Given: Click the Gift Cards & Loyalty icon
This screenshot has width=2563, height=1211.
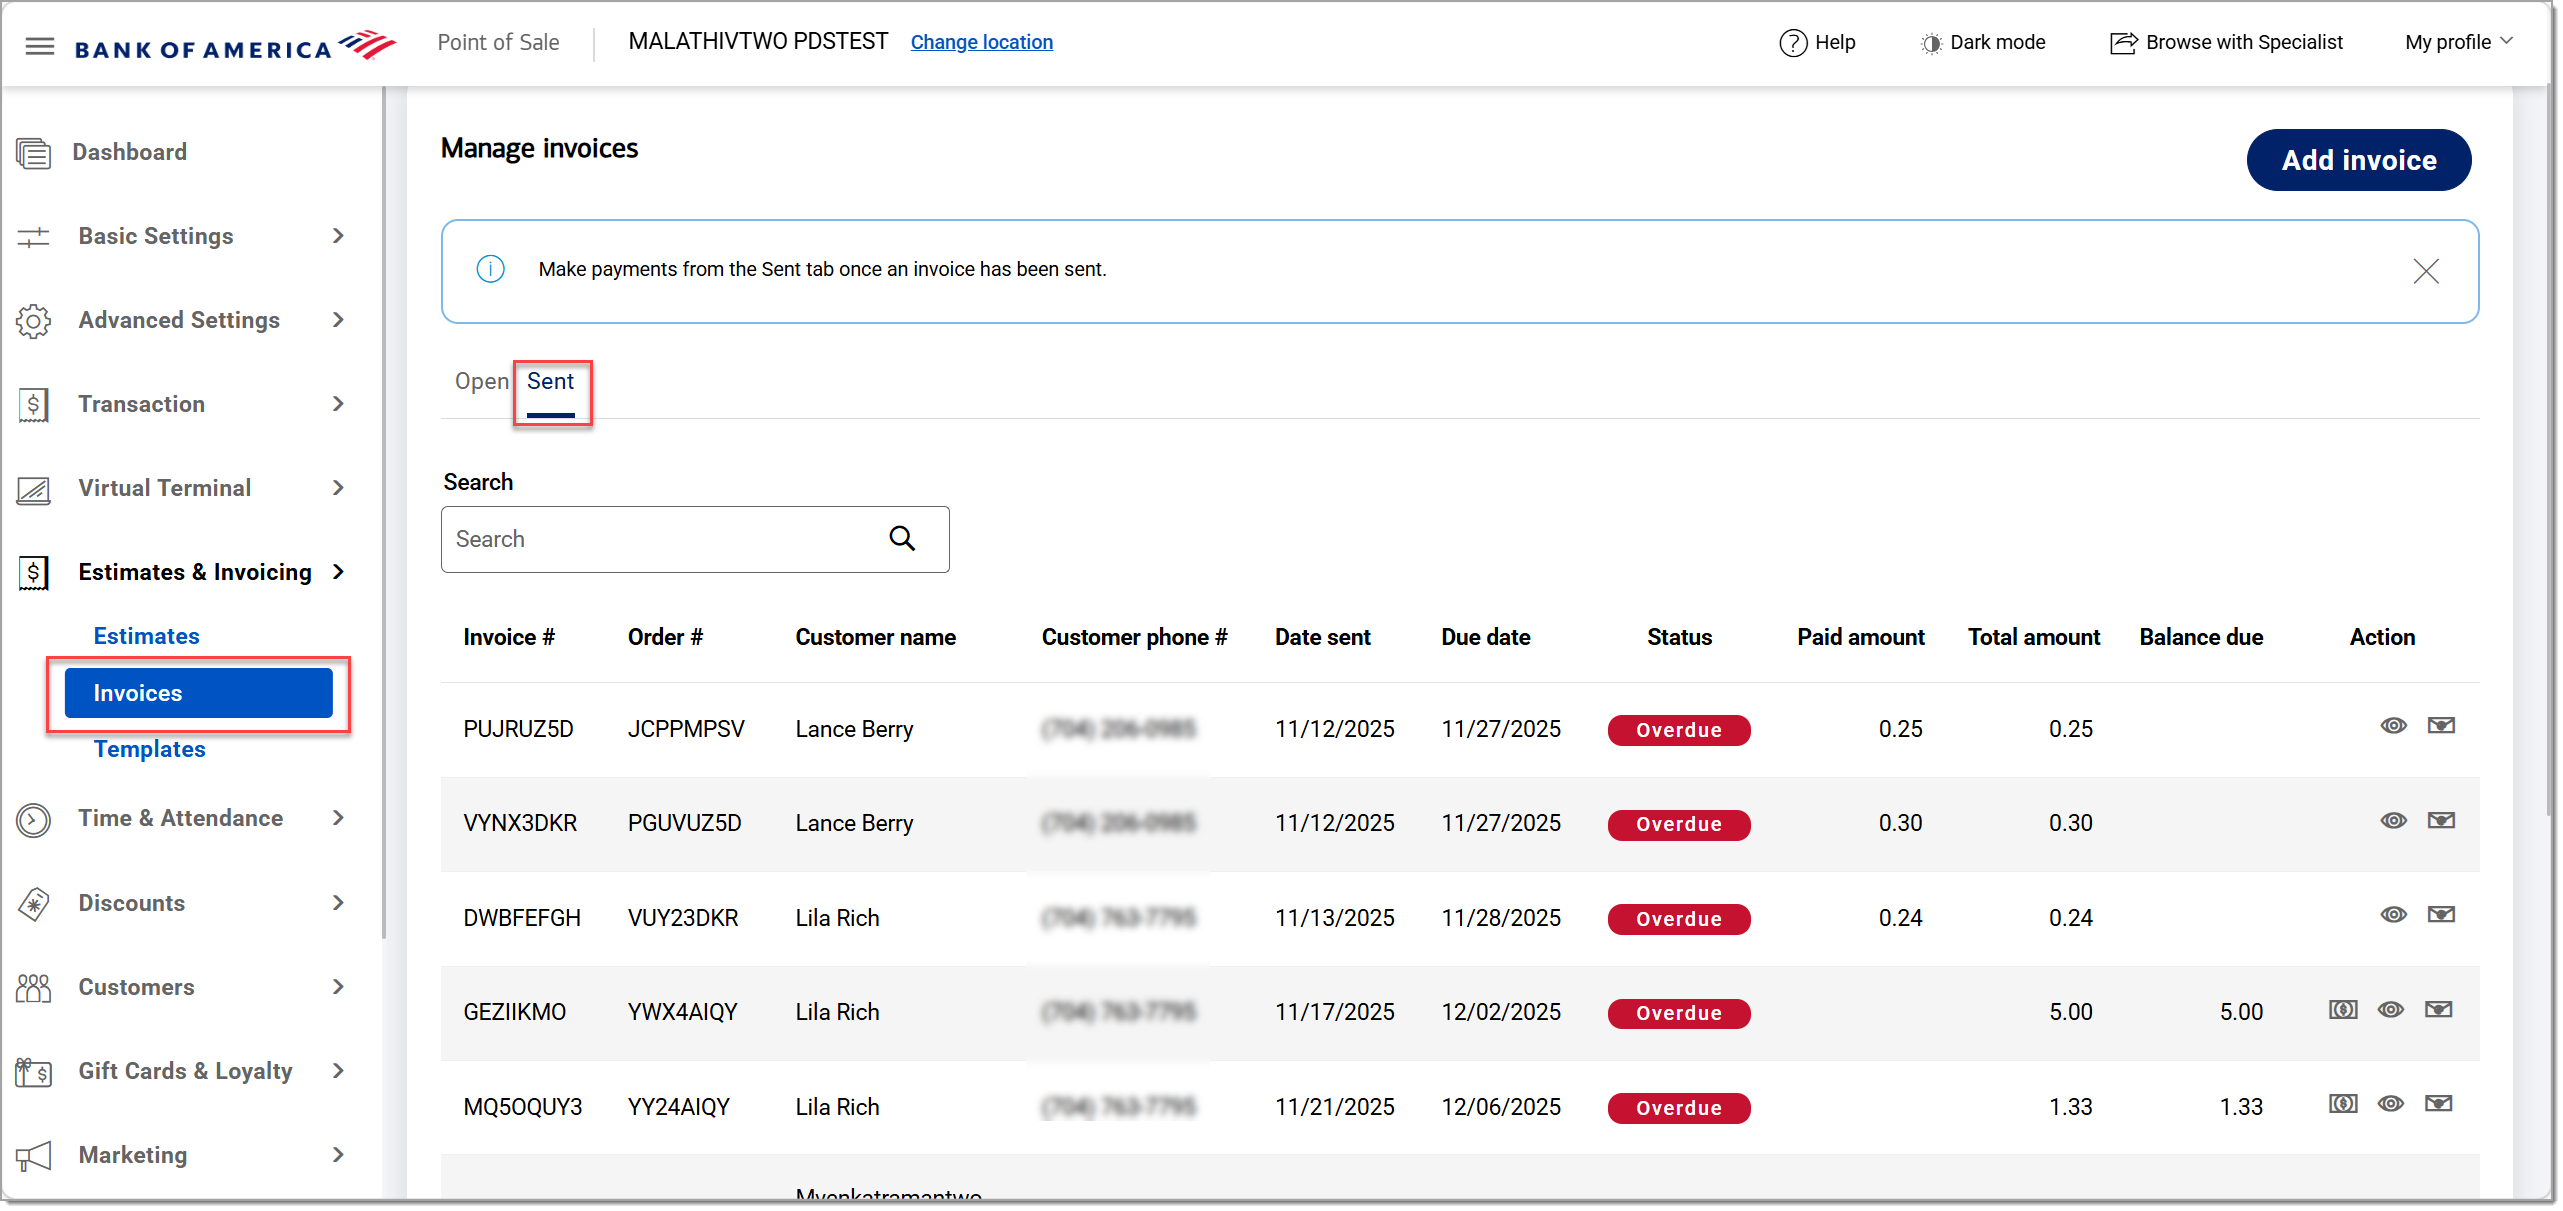Looking at the screenshot, I should 33,1073.
